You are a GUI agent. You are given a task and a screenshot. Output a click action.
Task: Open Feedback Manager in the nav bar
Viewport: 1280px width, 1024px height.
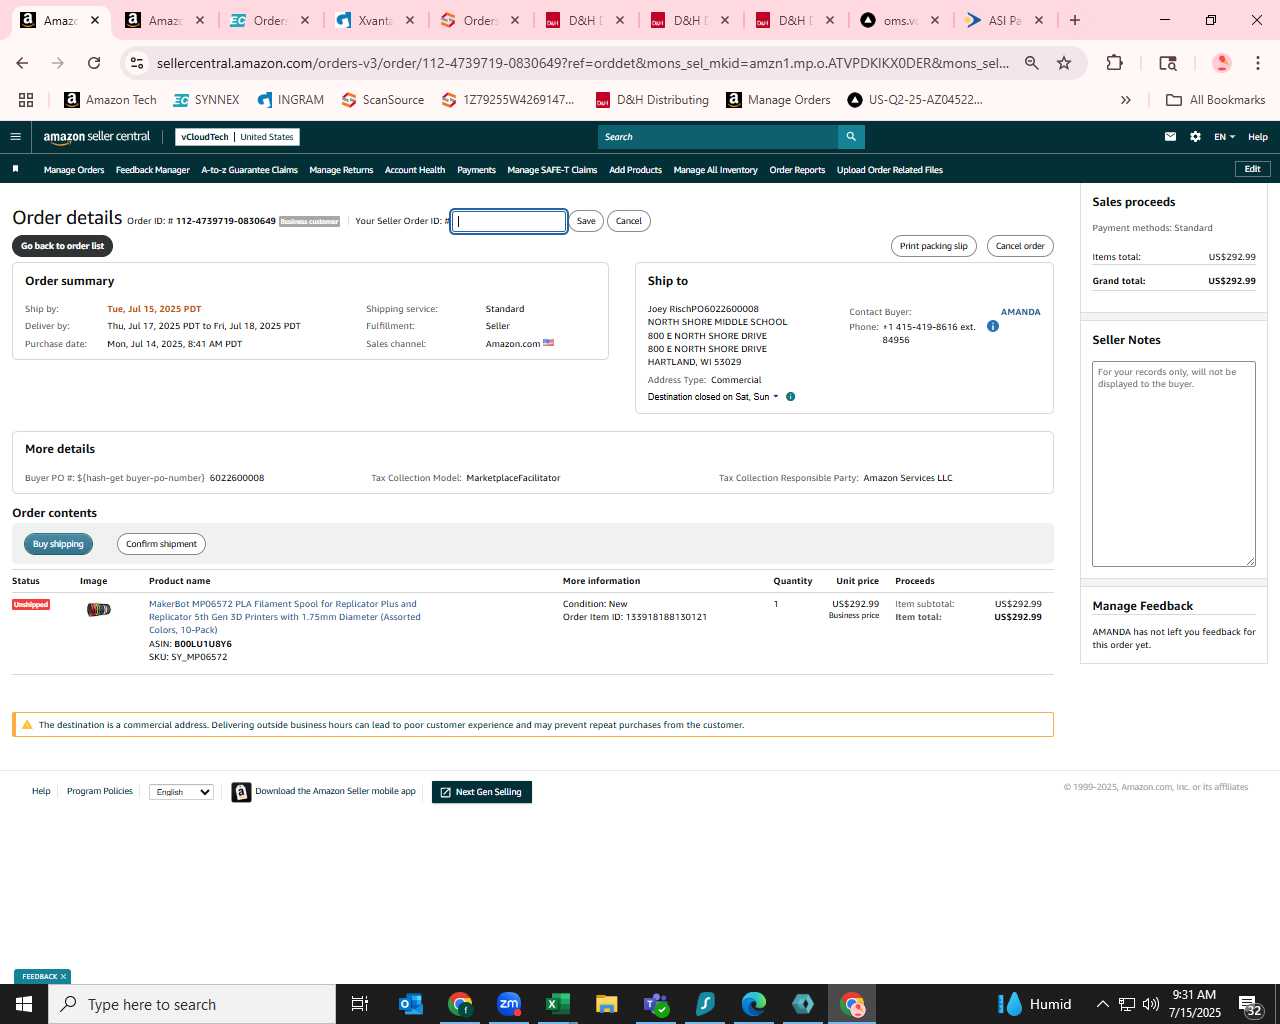[x=152, y=170]
